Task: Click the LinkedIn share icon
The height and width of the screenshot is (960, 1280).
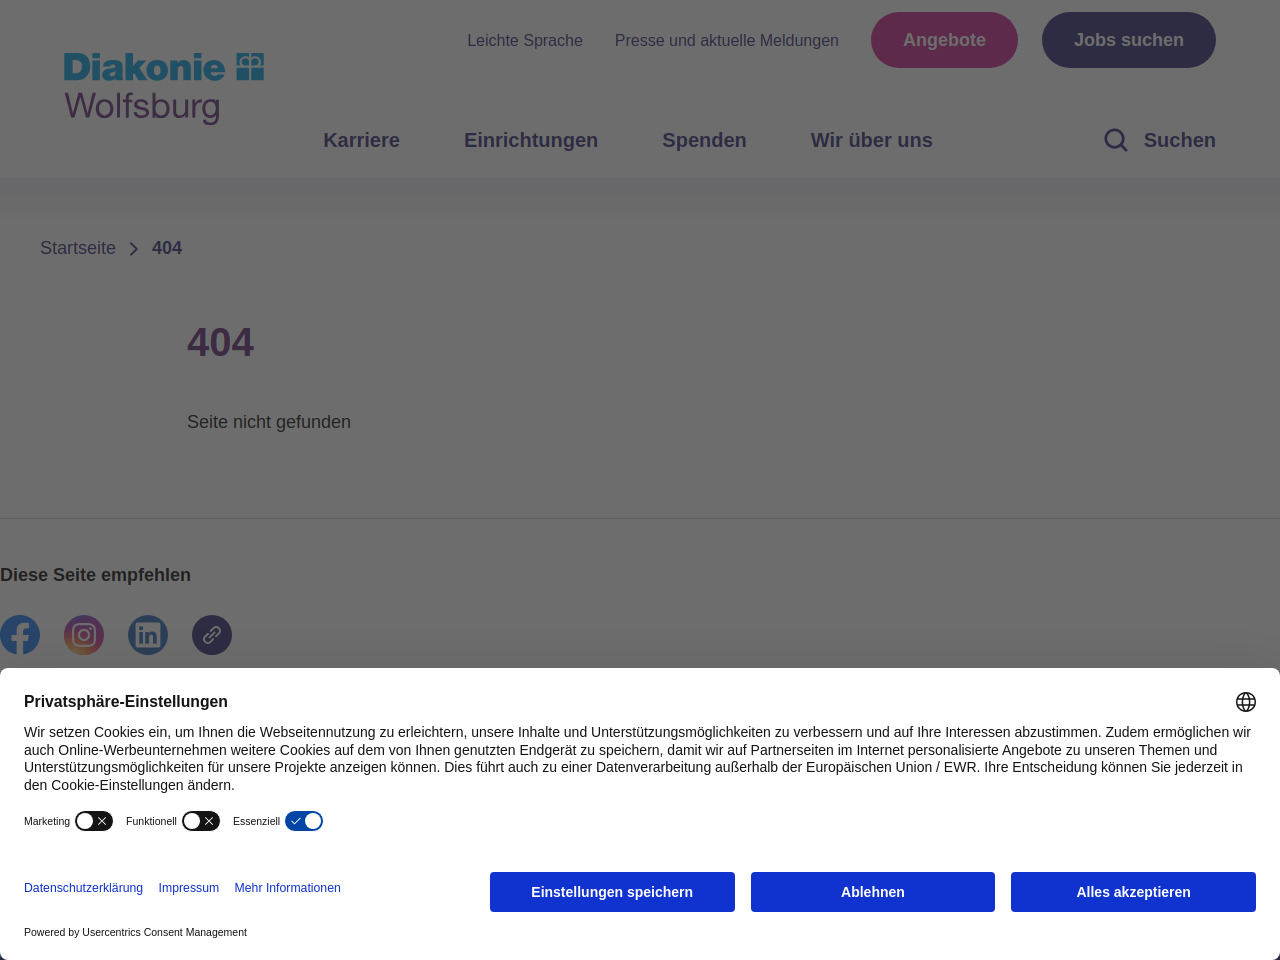Action: click(148, 635)
